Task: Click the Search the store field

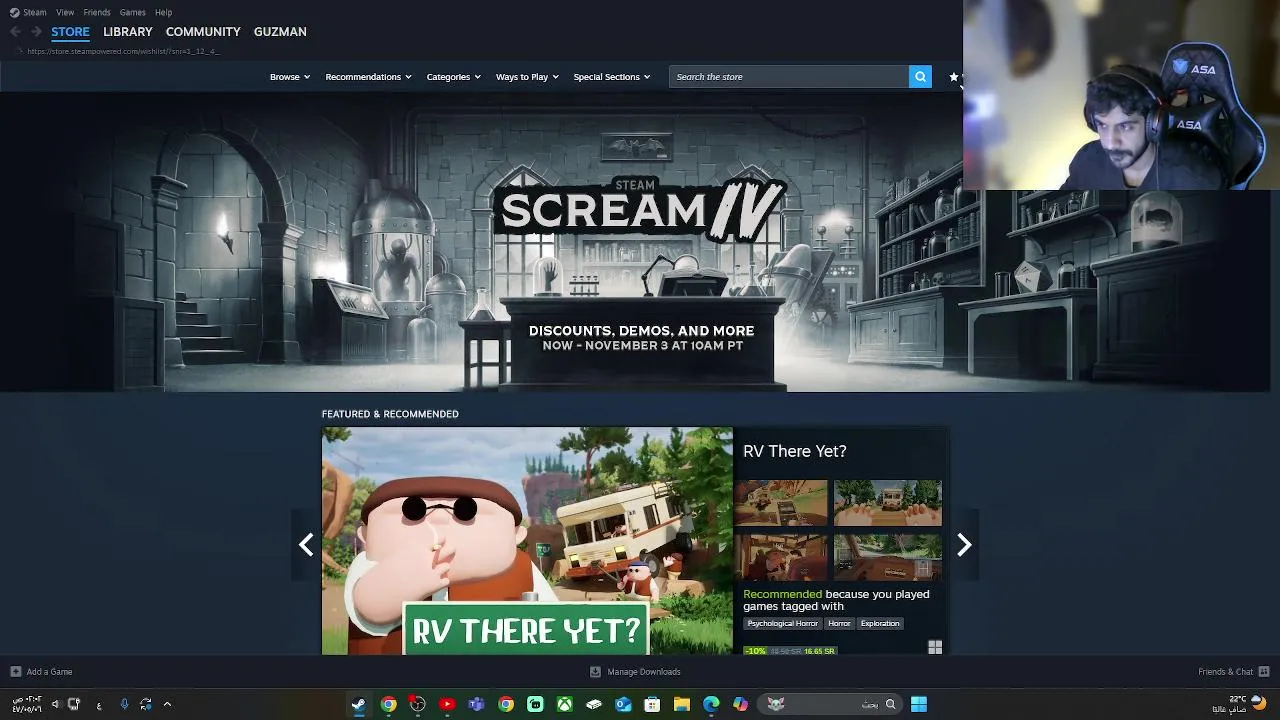Action: click(789, 77)
